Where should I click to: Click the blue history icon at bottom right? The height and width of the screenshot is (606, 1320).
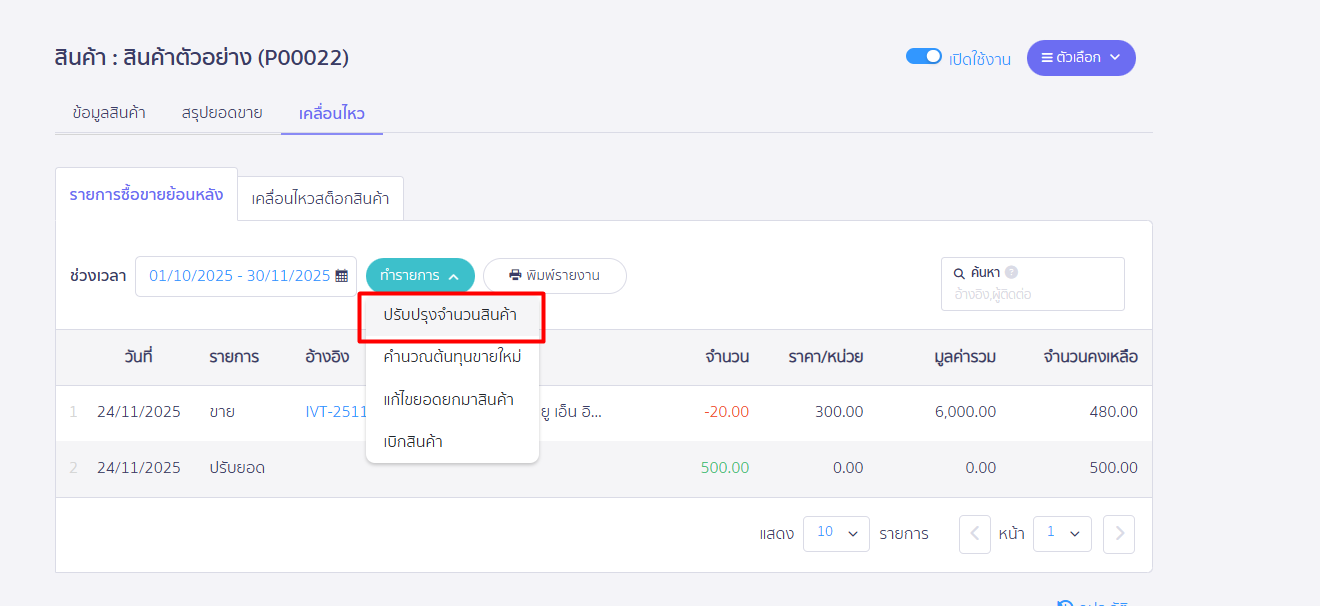[x=1063, y=602]
